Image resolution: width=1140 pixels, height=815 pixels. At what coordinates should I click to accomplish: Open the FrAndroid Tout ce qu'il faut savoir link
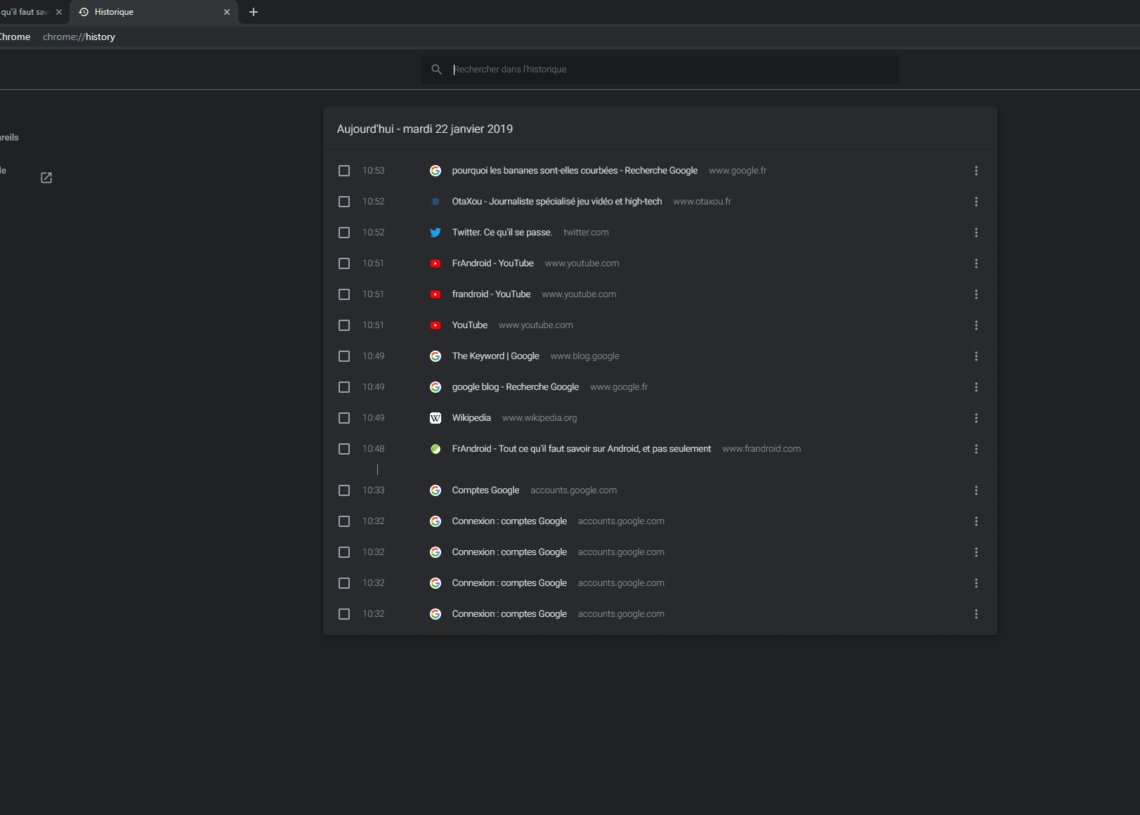coord(581,449)
